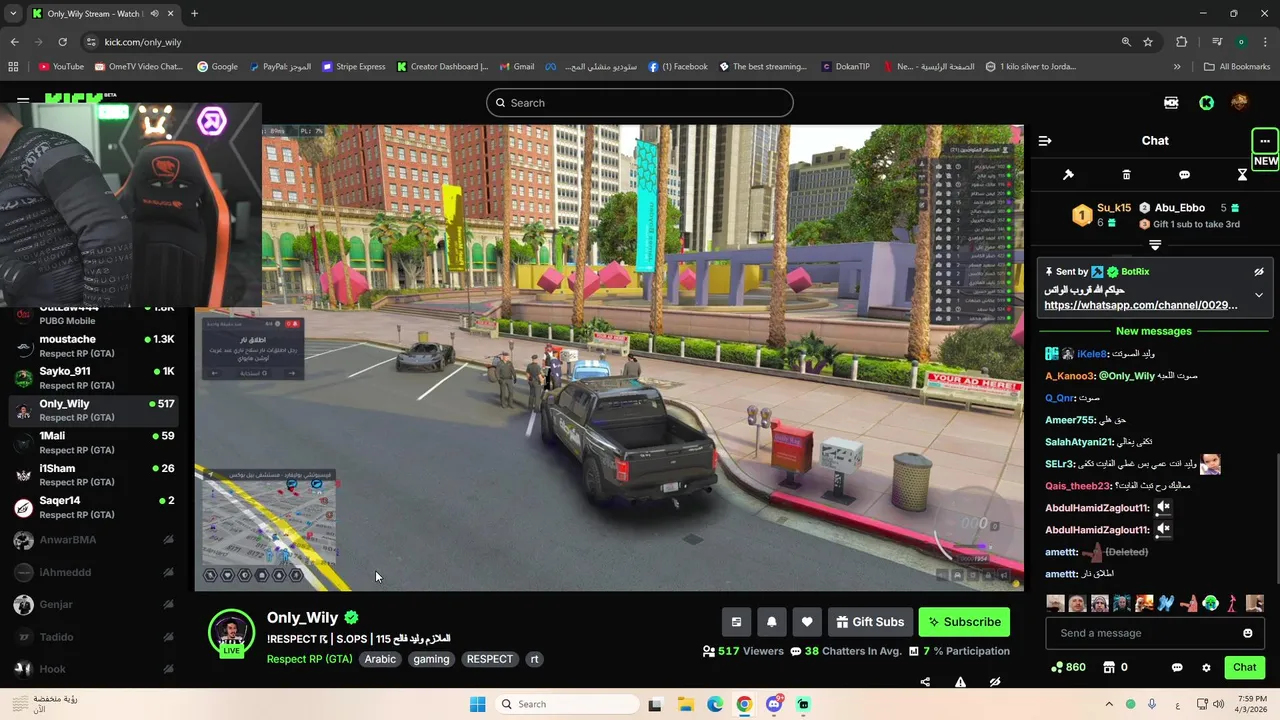Share the stream via share icon

pos(925,682)
